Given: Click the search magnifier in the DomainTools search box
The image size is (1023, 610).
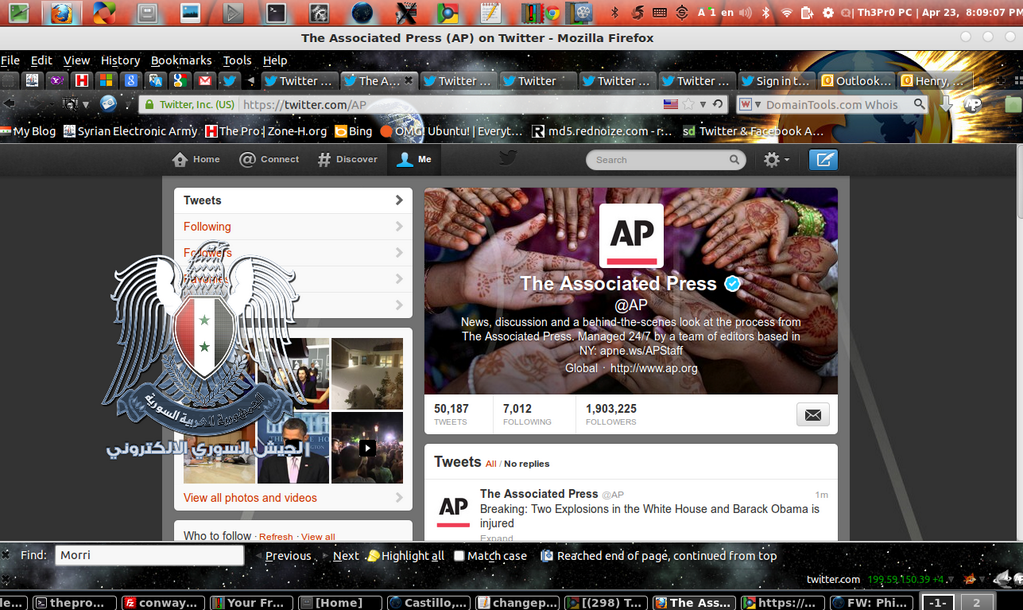Looking at the screenshot, I should (919, 104).
